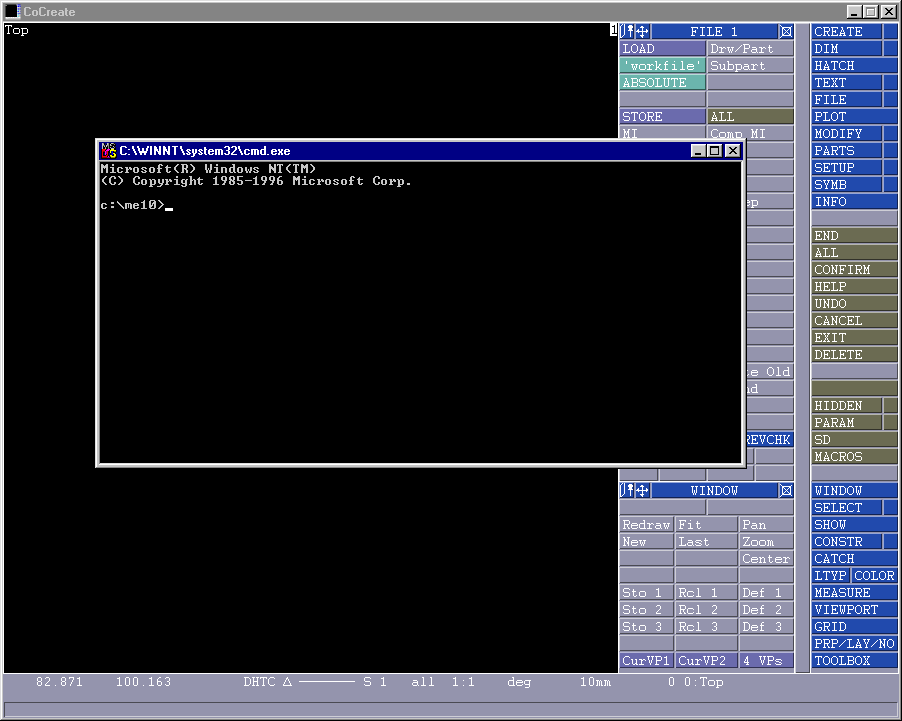Click the cmd.exe title bar icon
Viewport: 902px width, 721px height.
tap(108, 150)
